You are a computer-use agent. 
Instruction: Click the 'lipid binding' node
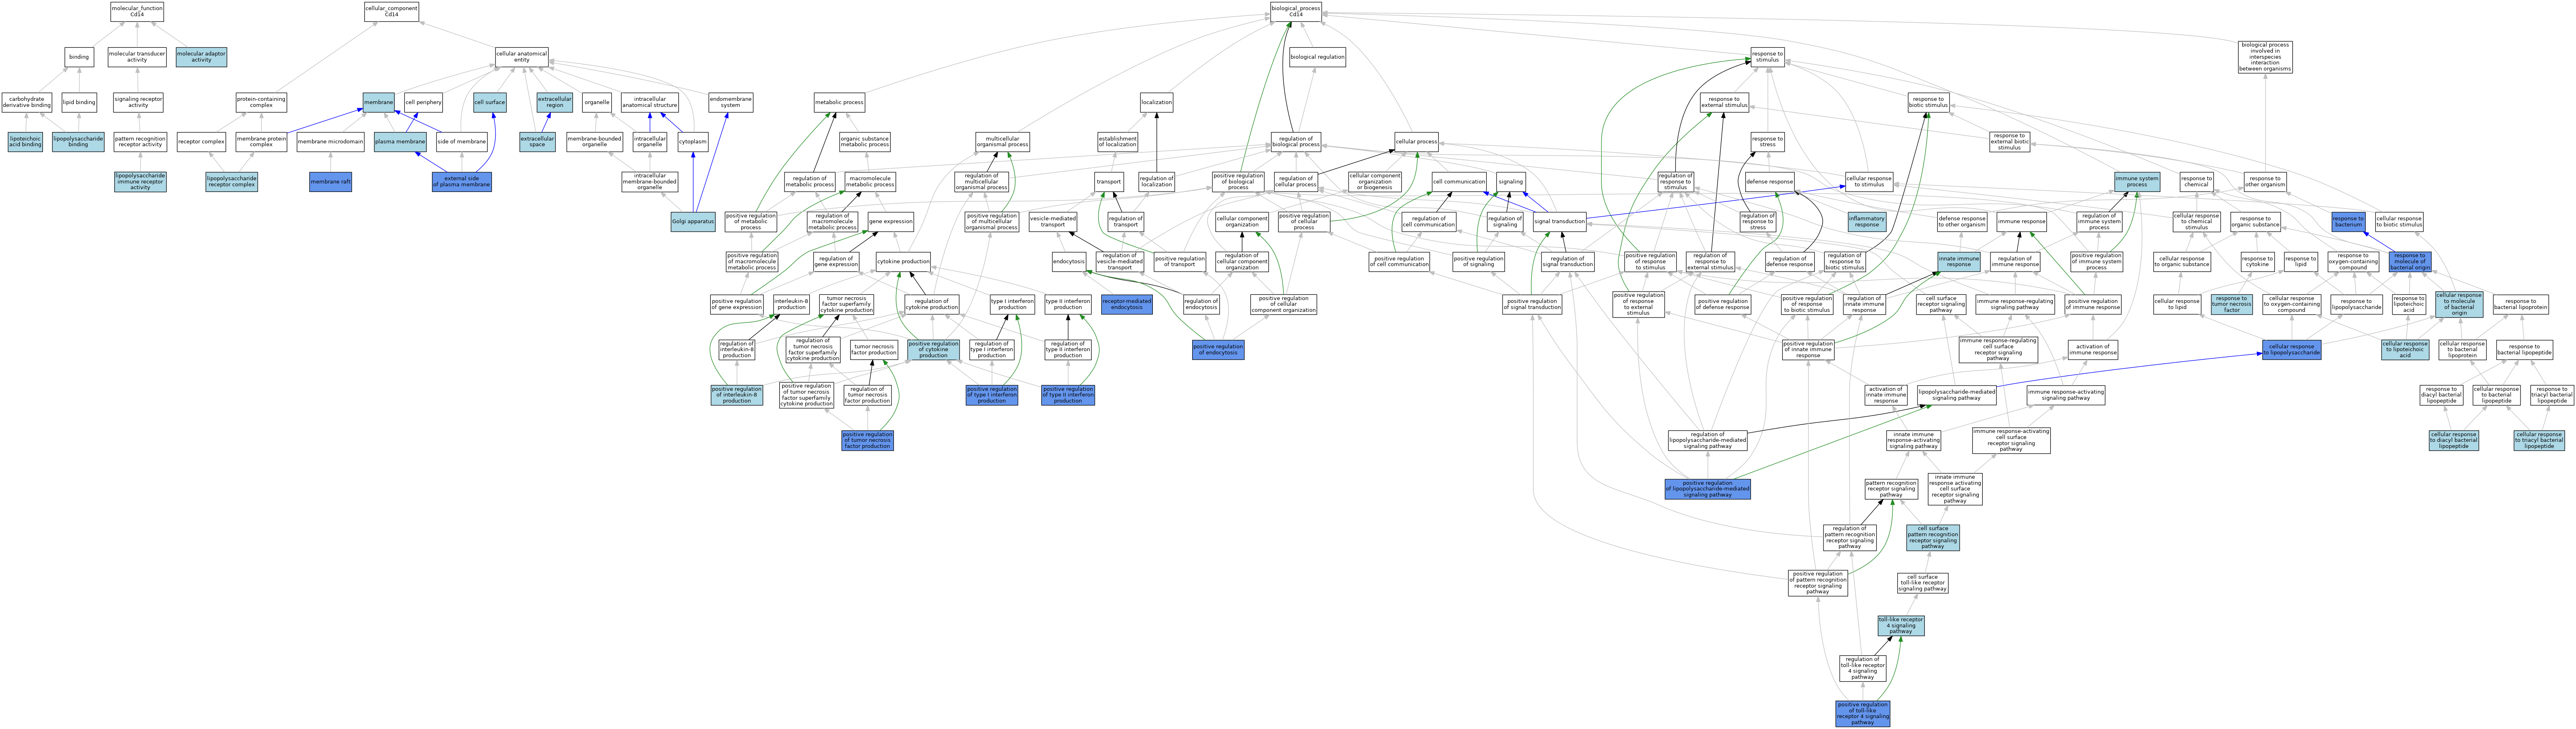[79, 102]
